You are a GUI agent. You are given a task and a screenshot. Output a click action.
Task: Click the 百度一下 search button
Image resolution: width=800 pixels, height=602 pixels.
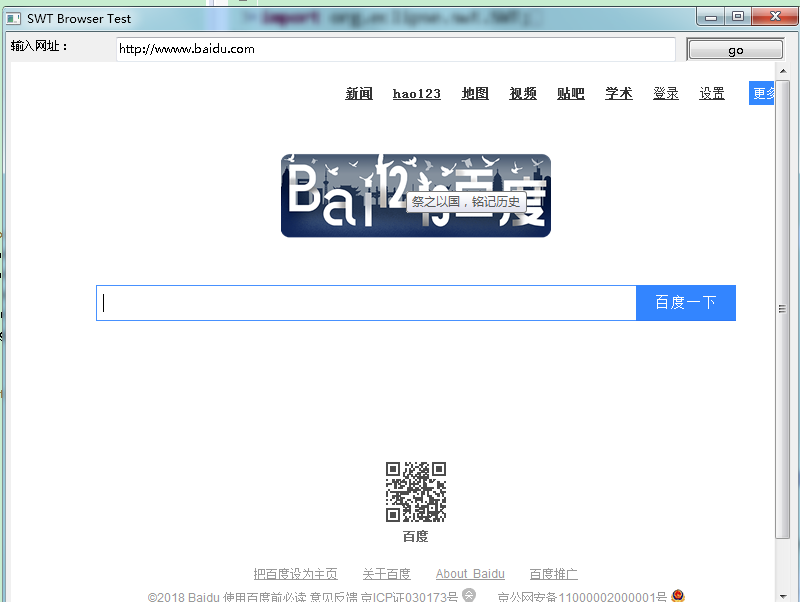[686, 303]
